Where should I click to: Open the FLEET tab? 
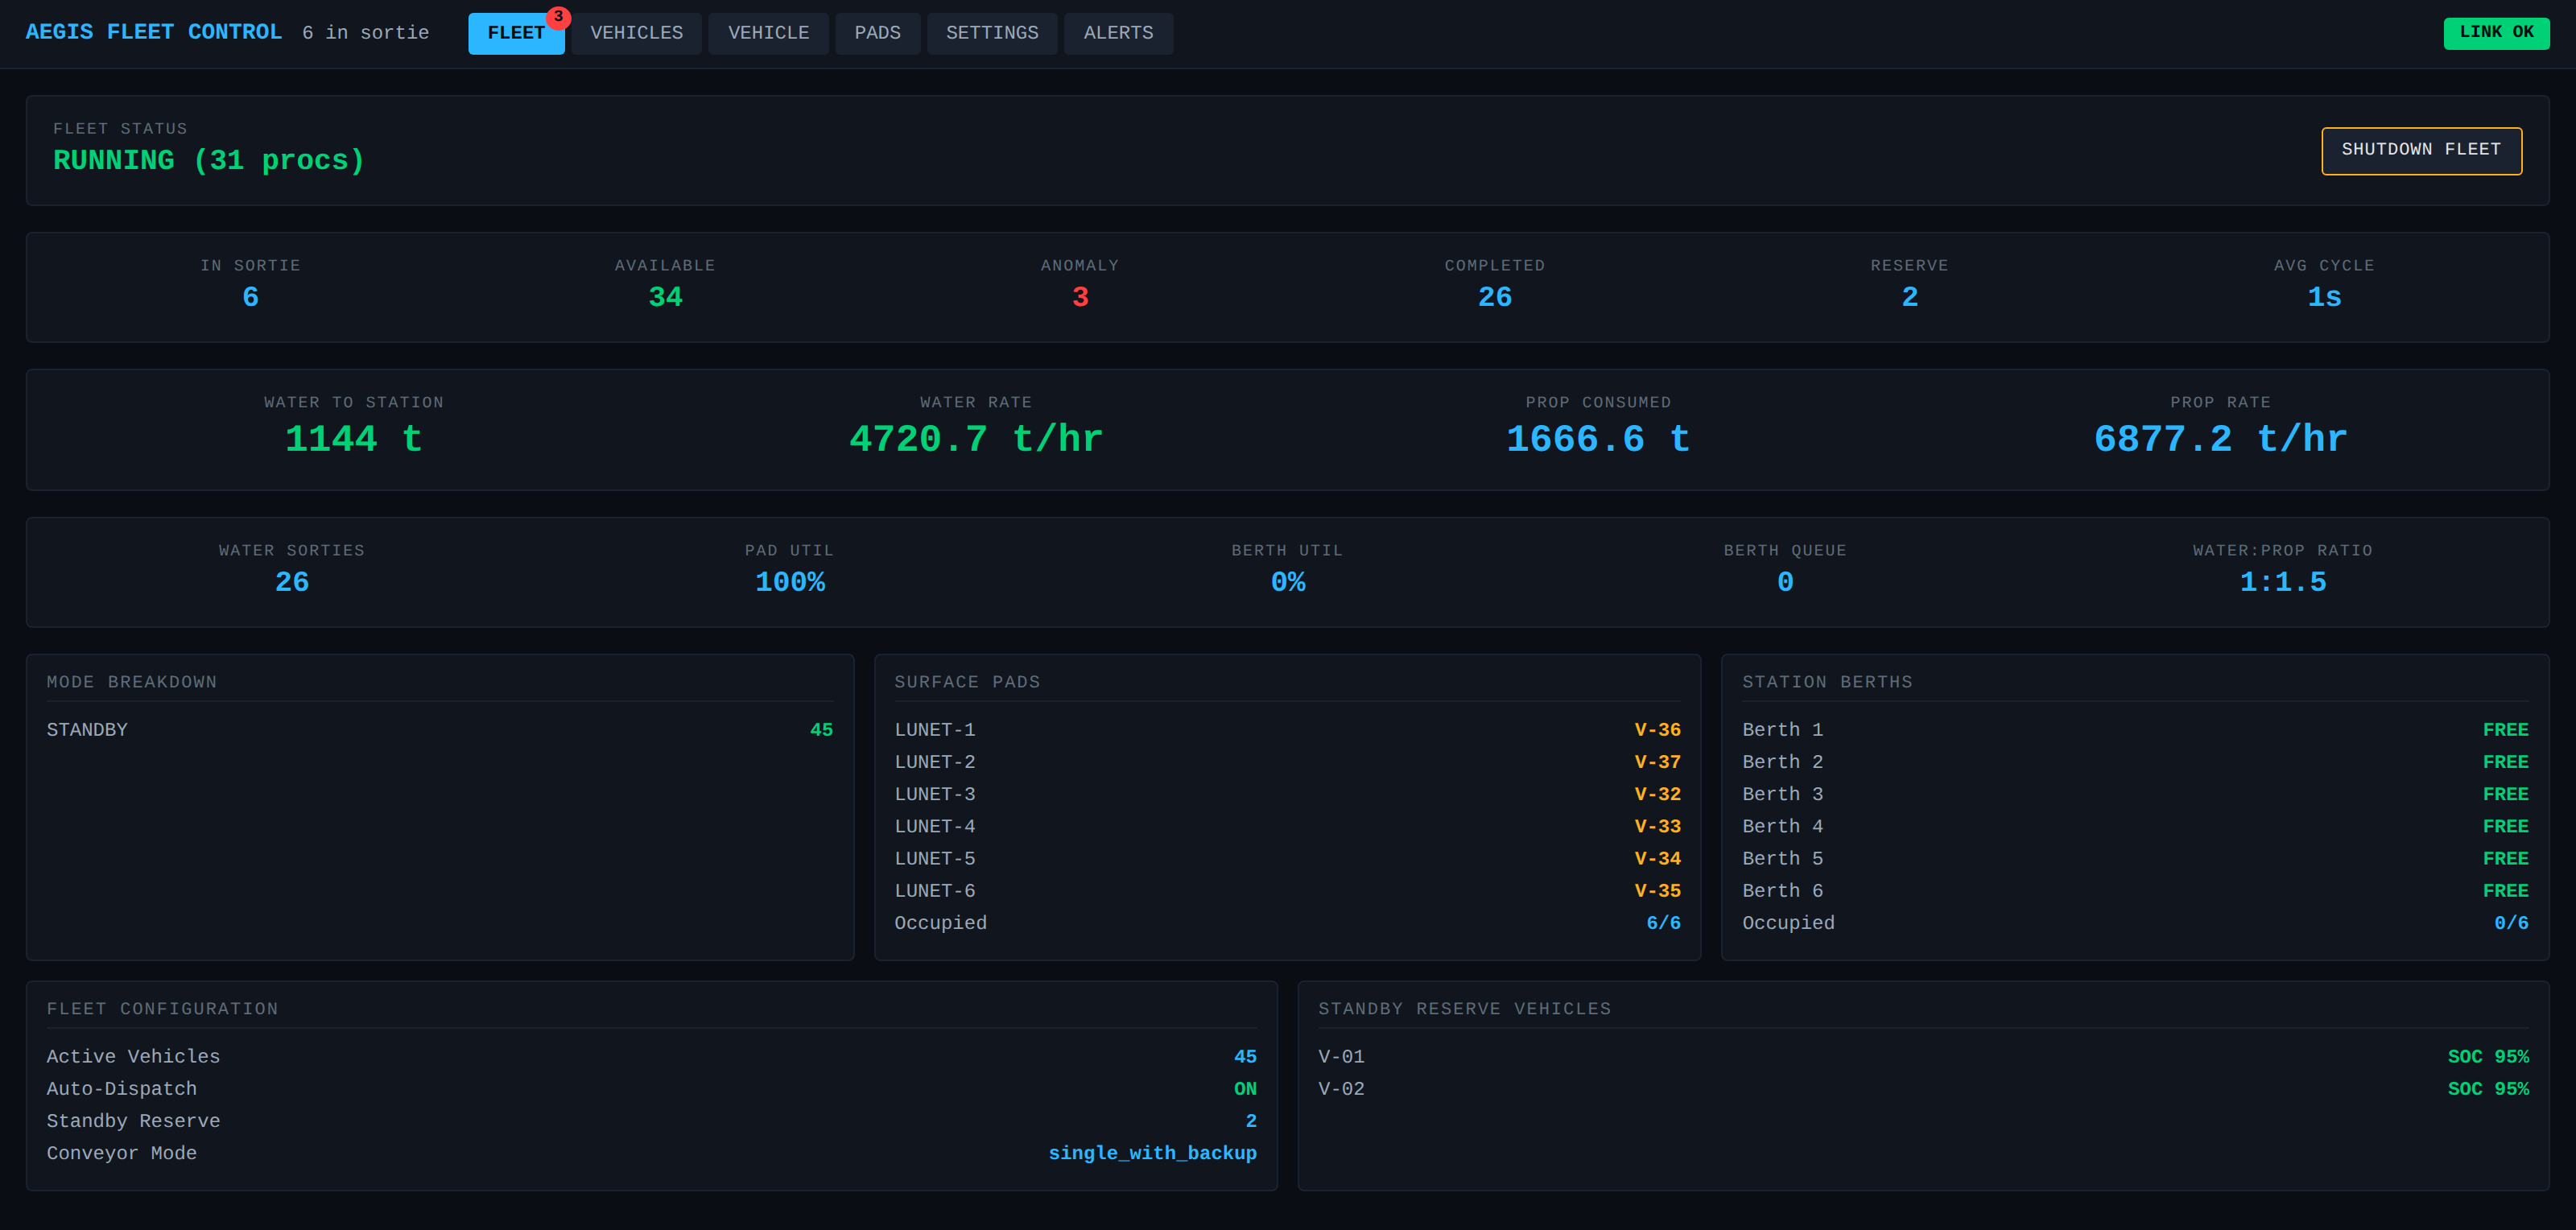point(516,33)
